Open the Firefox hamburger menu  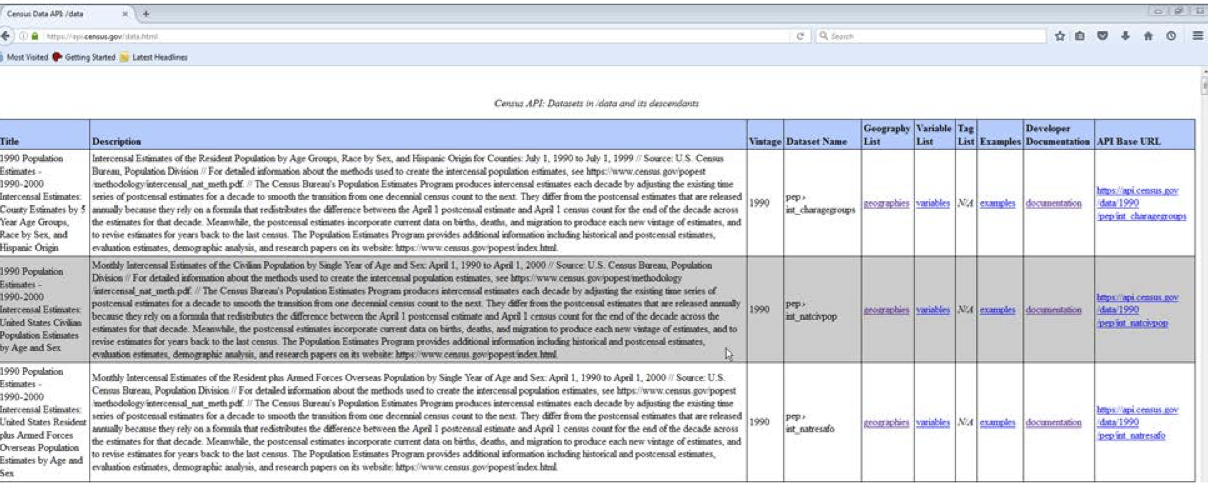point(1197,36)
